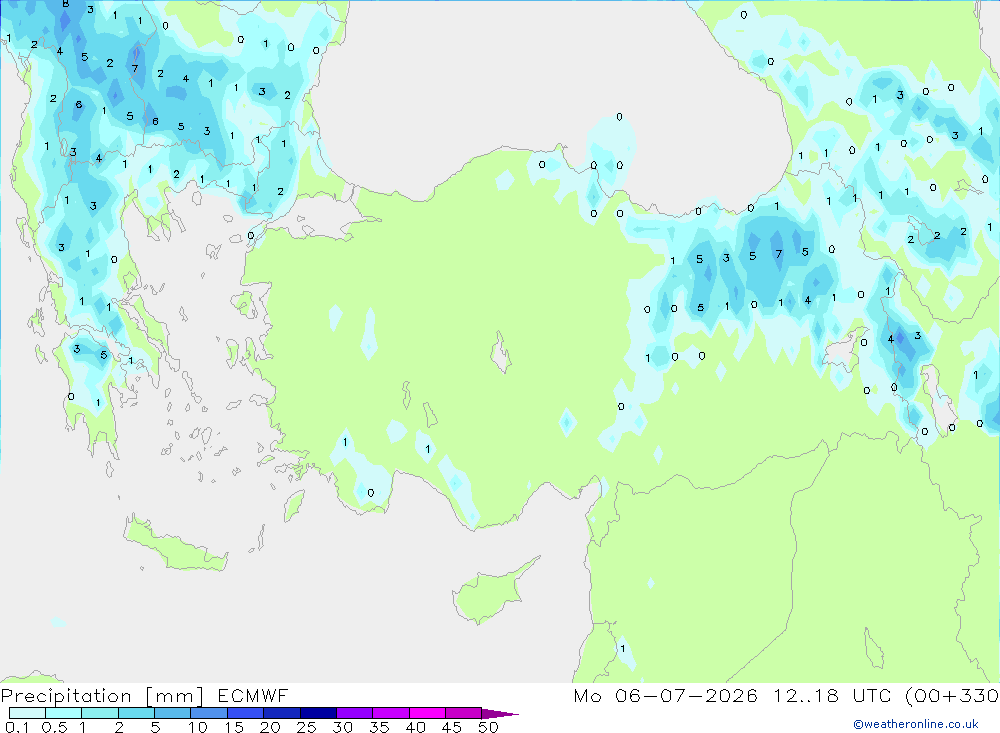Click the legend label "40"
The image size is (1000, 733).
[x=416, y=727]
